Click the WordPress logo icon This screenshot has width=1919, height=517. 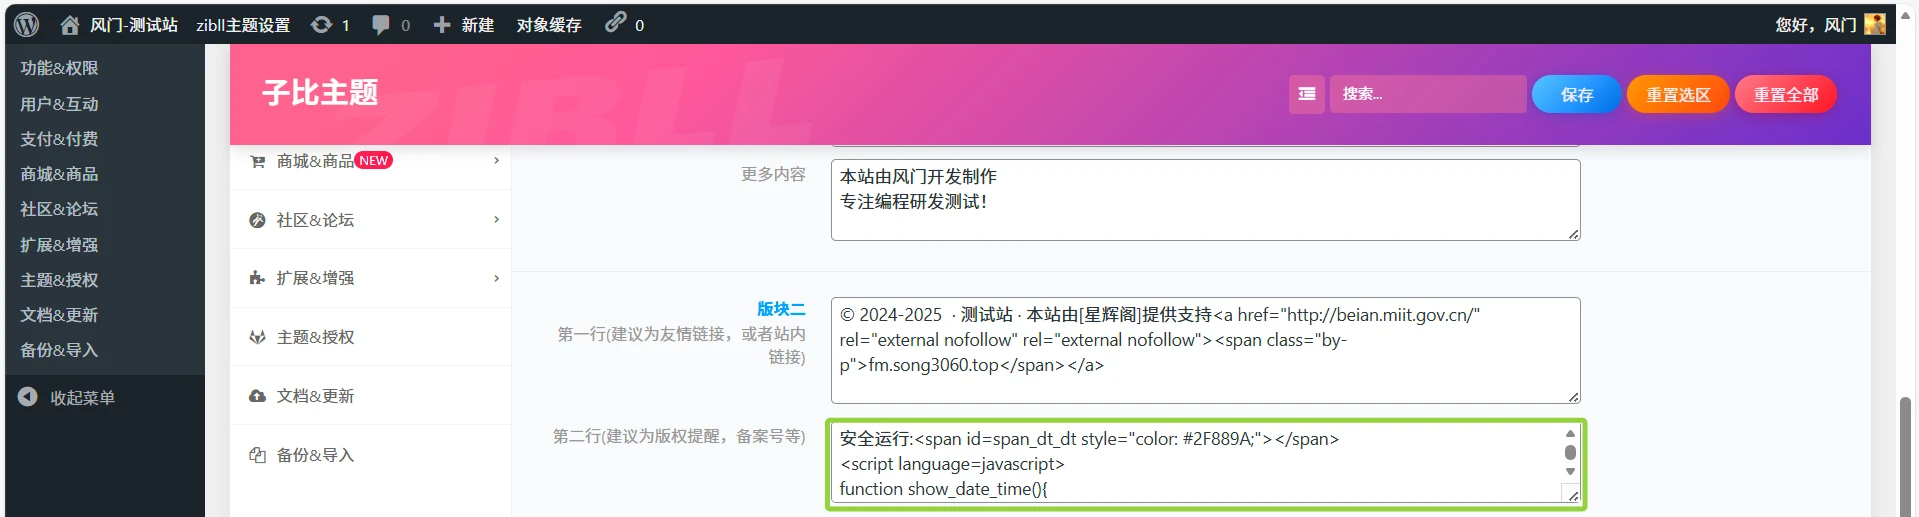pyautogui.click(x=27, y=24)
